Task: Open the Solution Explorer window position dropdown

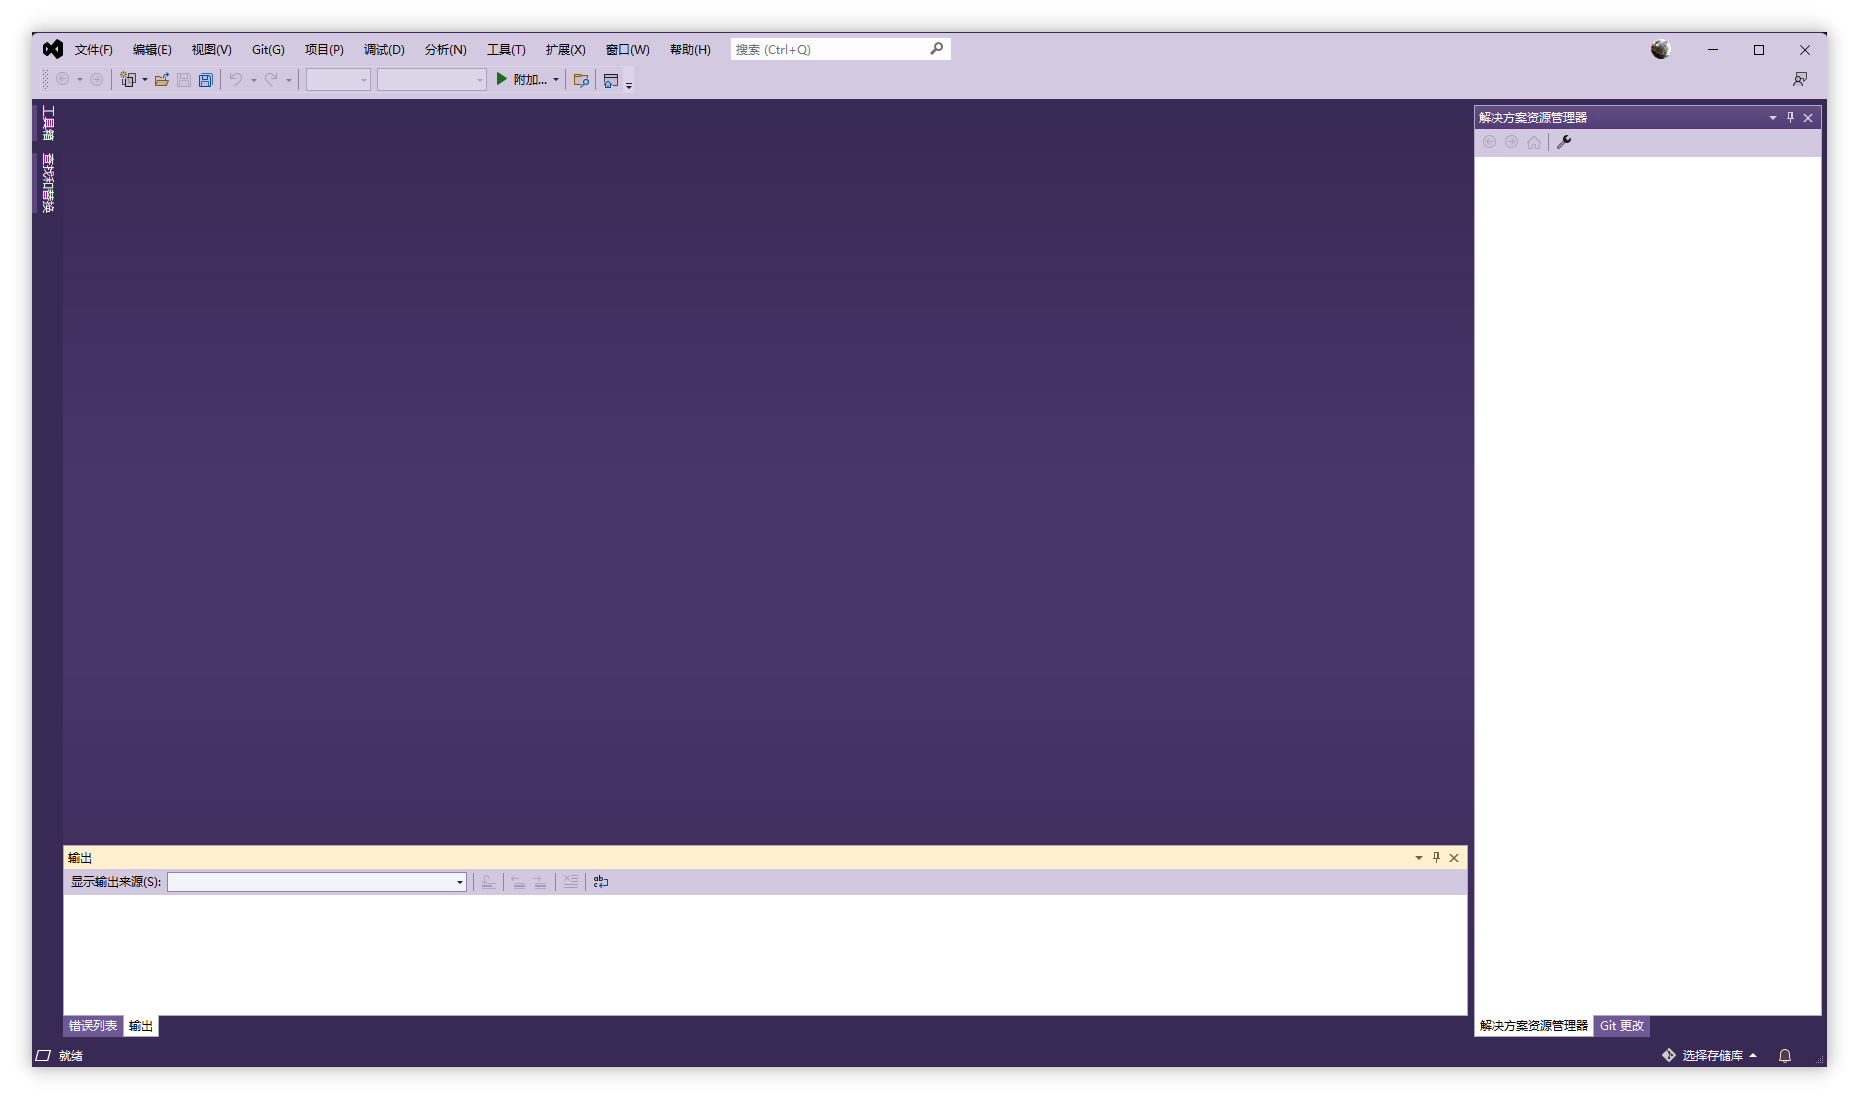Action: tap(1773, 117)
